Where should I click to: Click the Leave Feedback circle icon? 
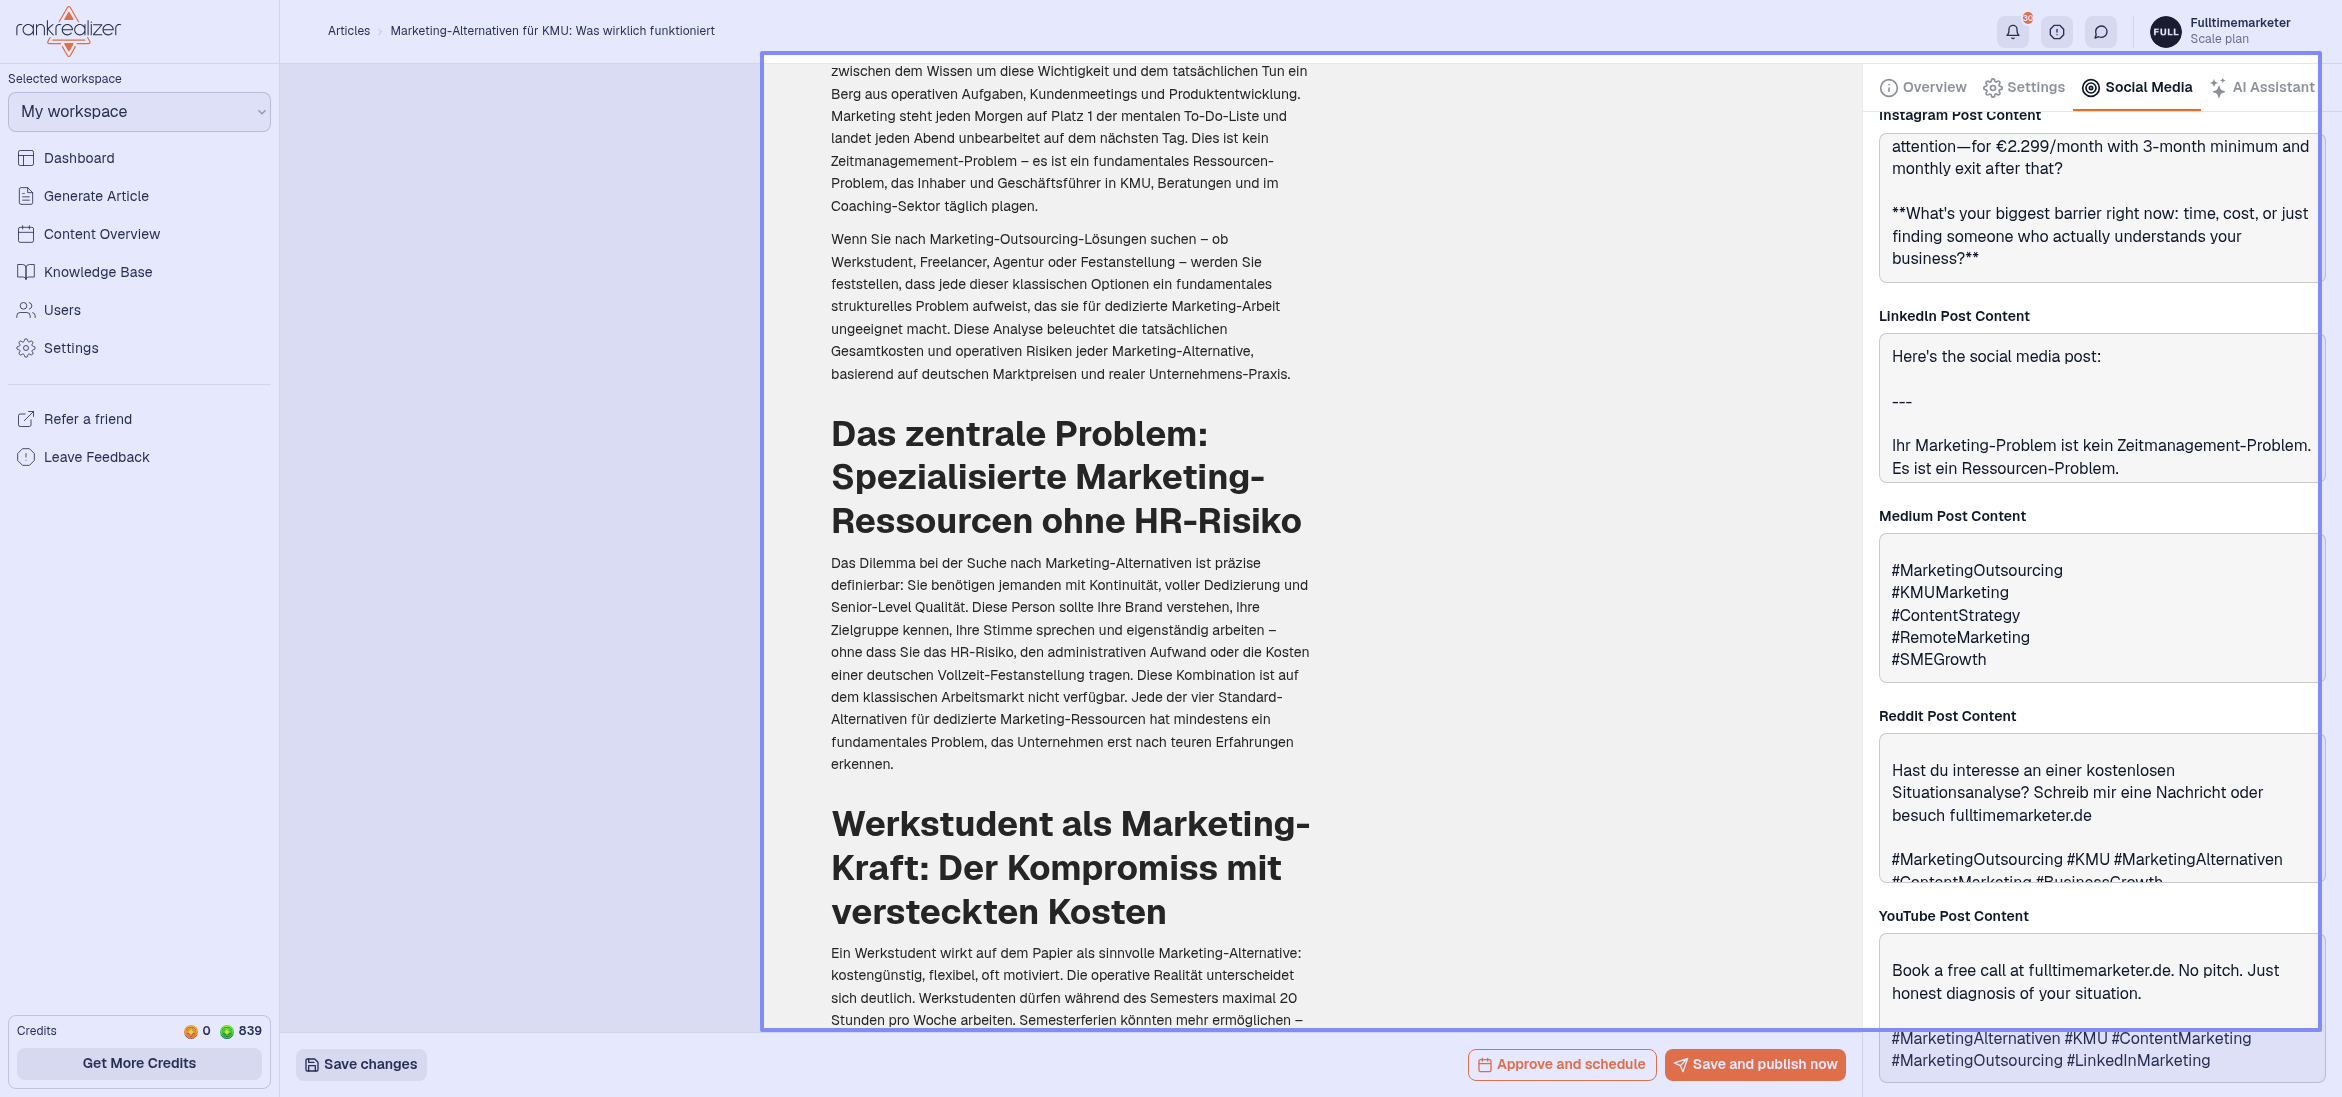pyautogui.click(x=26, y=457)
